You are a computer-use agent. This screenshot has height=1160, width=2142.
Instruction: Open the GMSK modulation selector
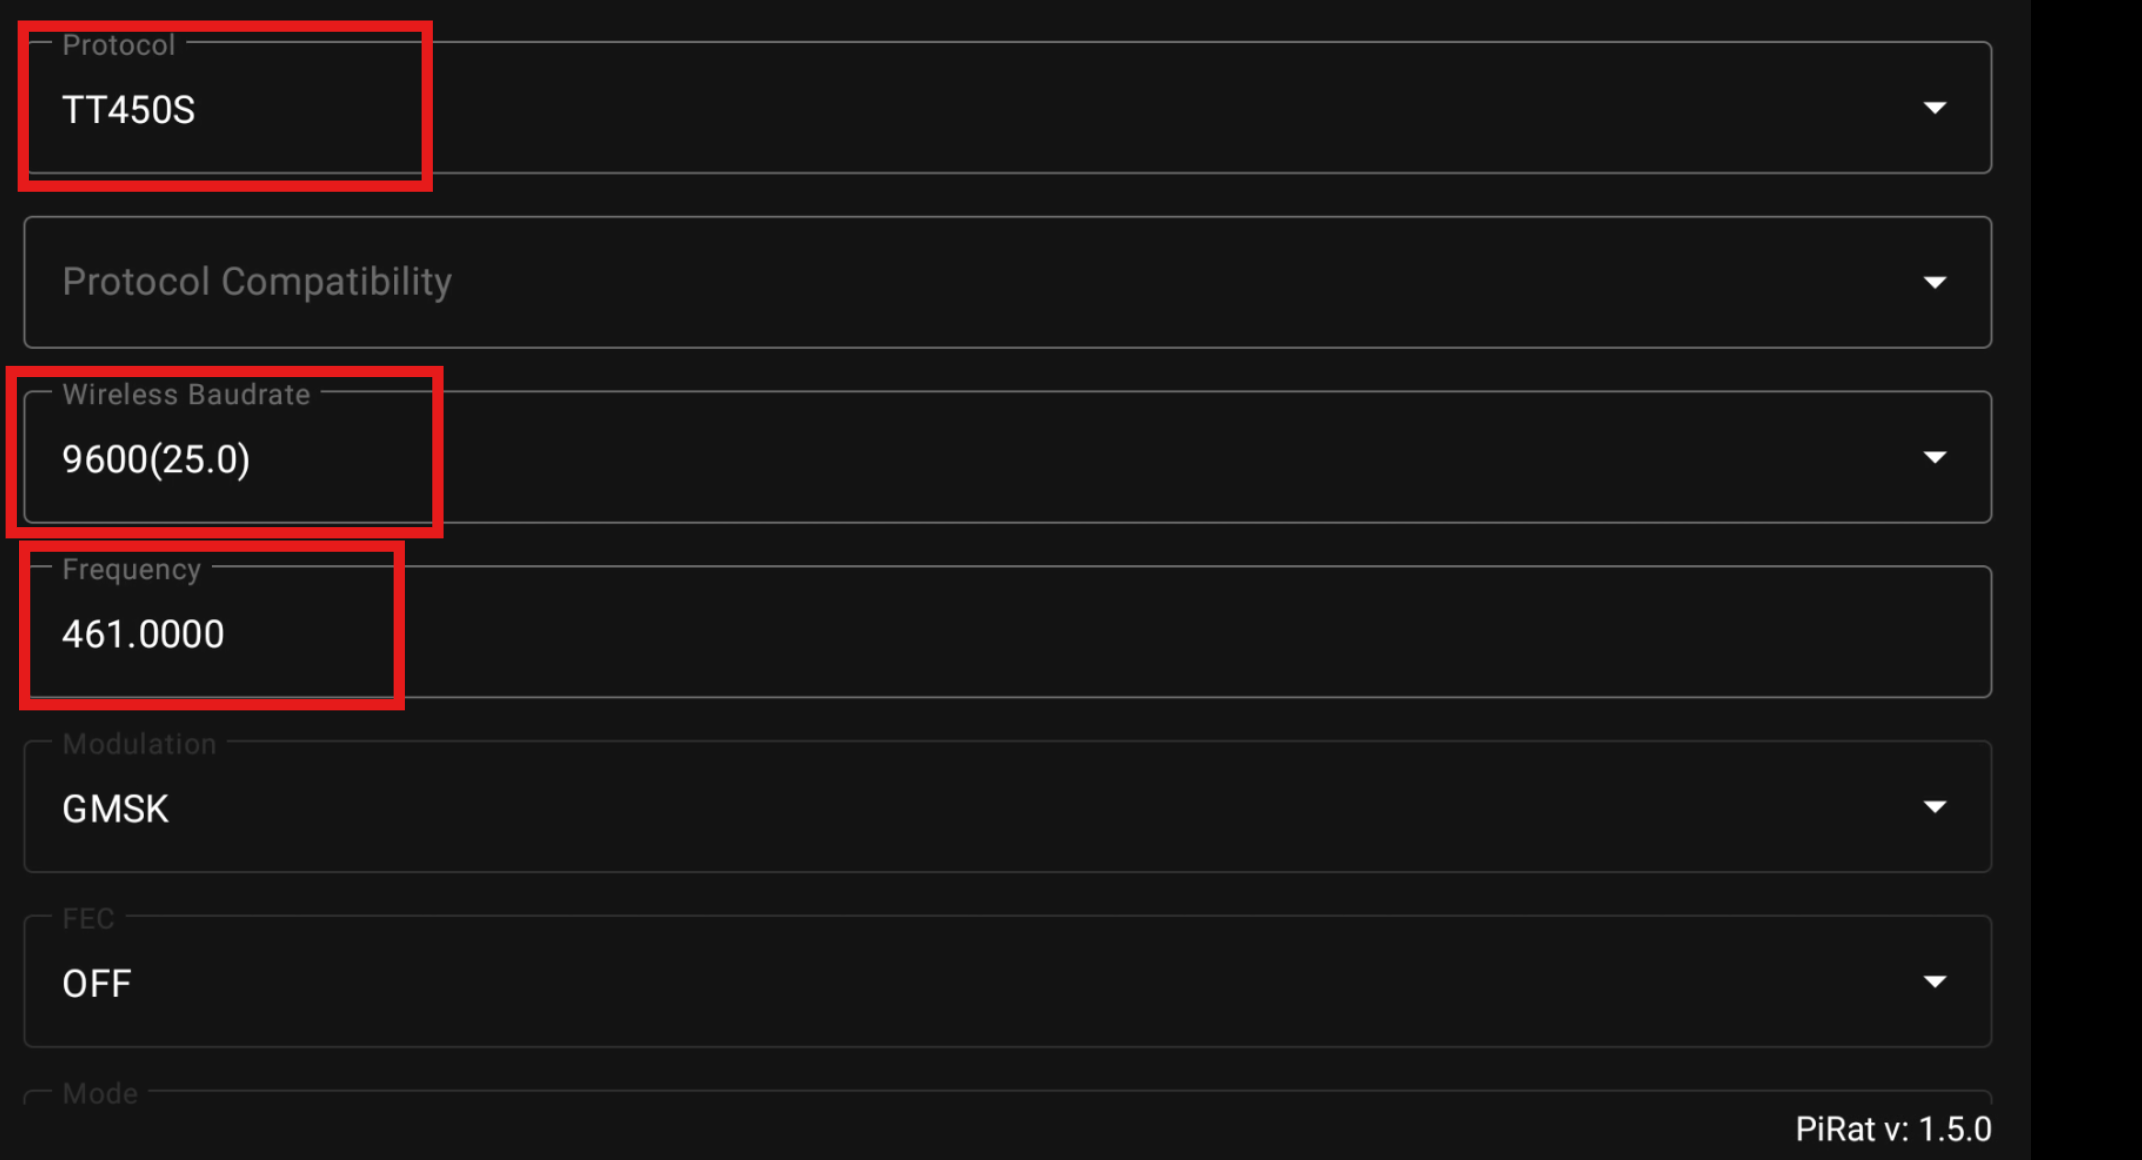(x=116, y=809)
